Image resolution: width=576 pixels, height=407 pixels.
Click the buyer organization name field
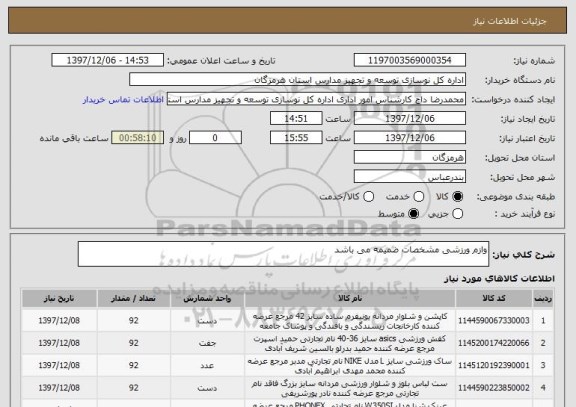point(298,80)
